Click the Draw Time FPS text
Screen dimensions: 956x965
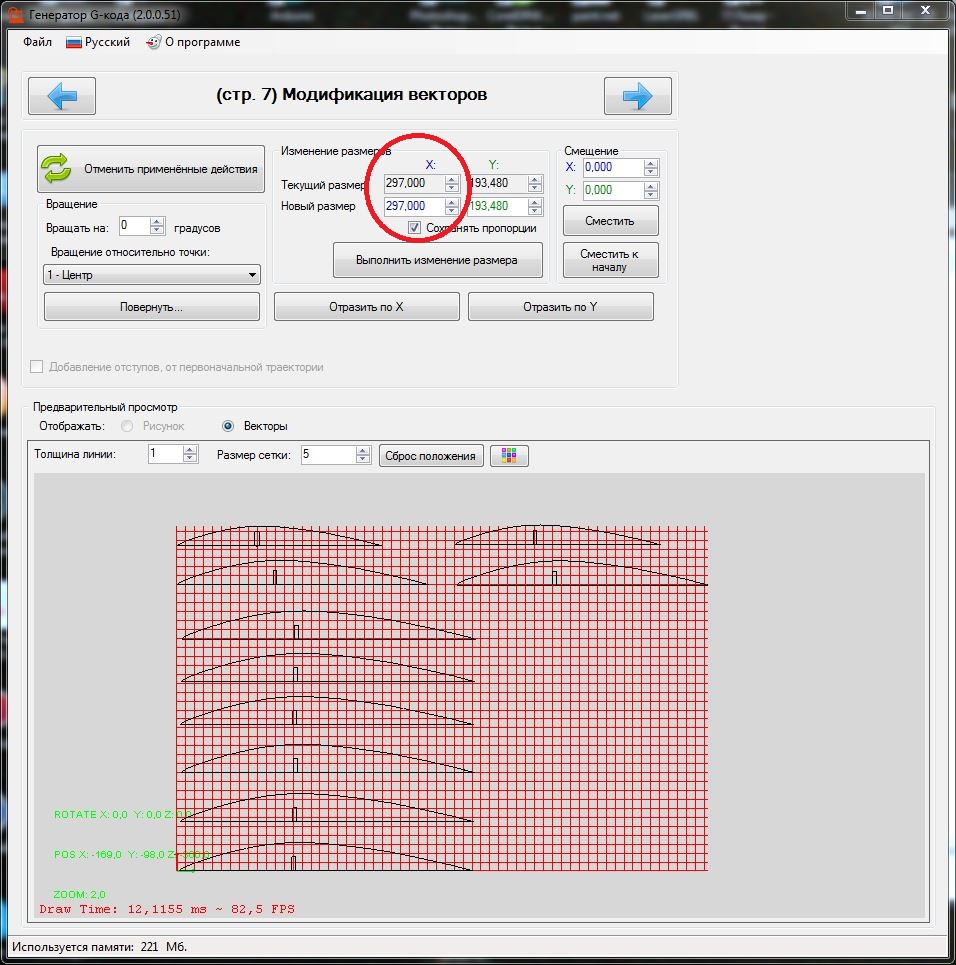[167, 909]
